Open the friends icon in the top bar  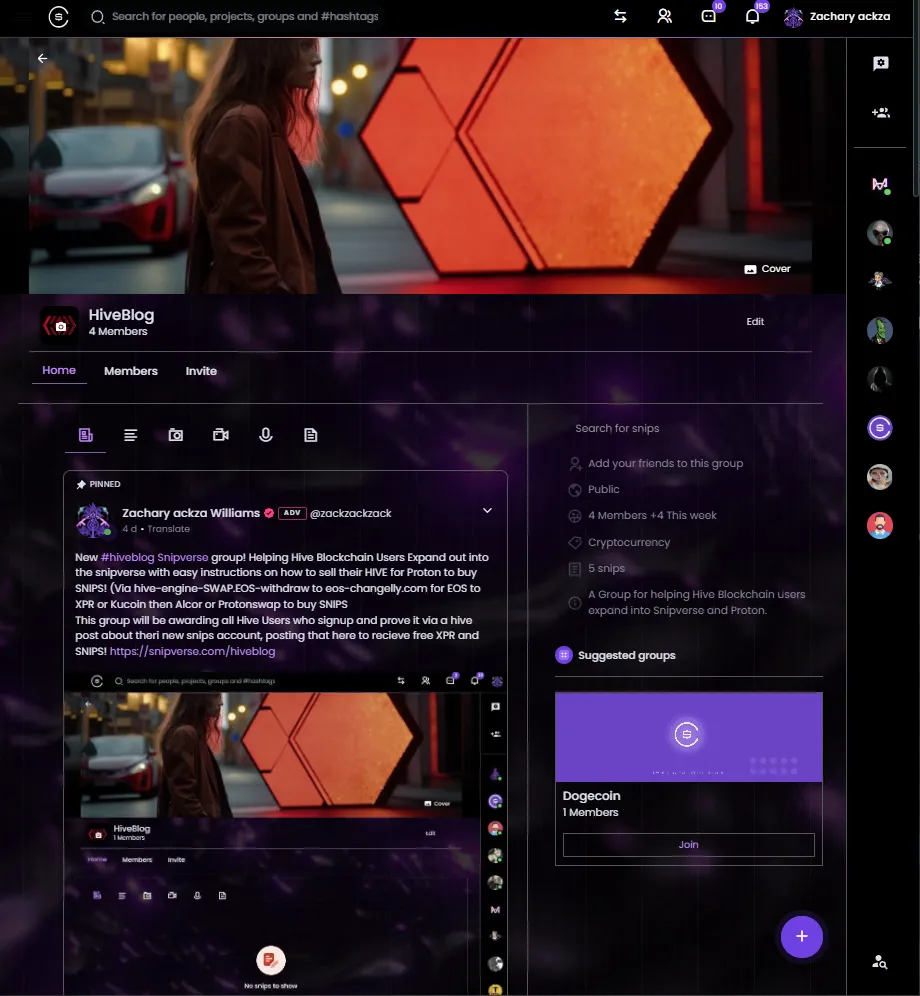point(665,17)
